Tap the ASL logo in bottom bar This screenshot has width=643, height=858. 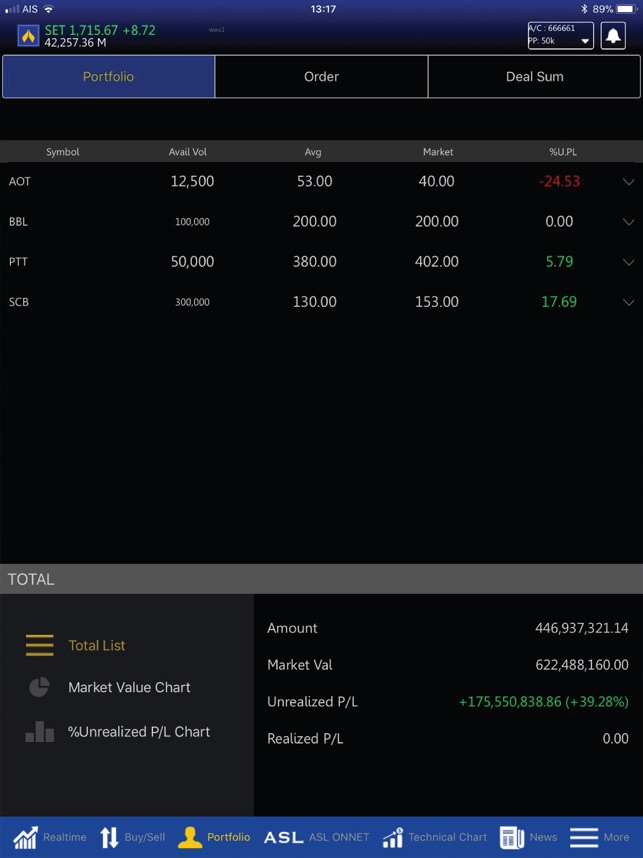[283, 838]
